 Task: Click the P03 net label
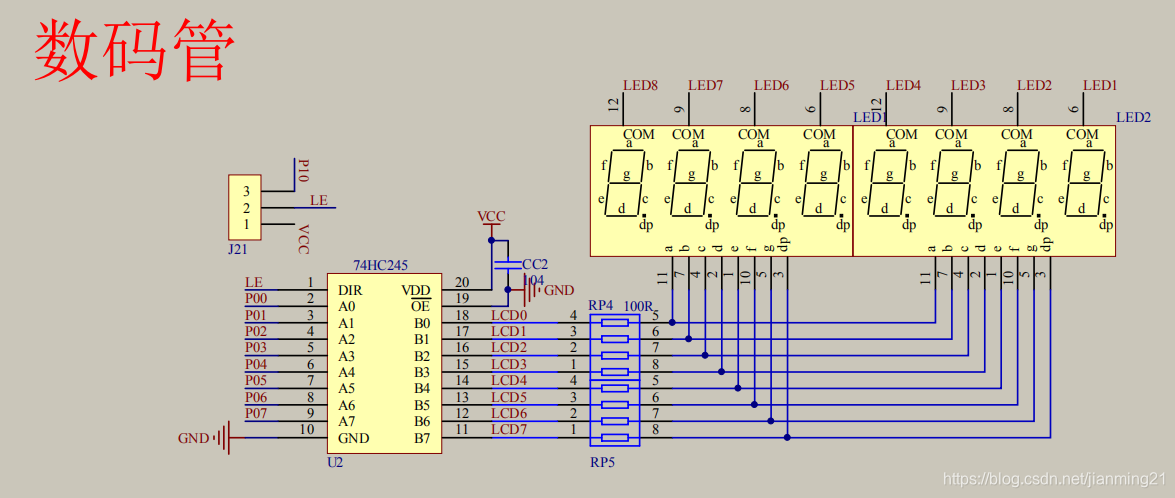[256, 347]
